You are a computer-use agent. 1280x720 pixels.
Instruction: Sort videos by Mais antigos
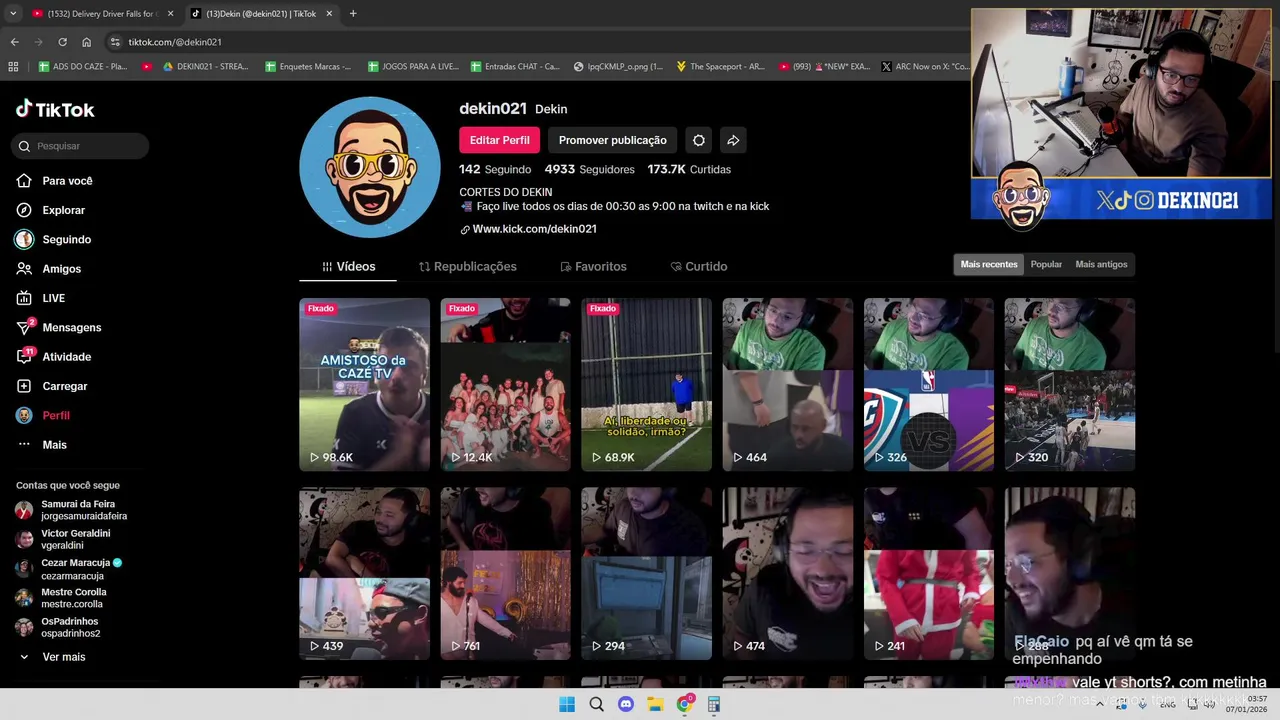click(x=1101, y=264)
